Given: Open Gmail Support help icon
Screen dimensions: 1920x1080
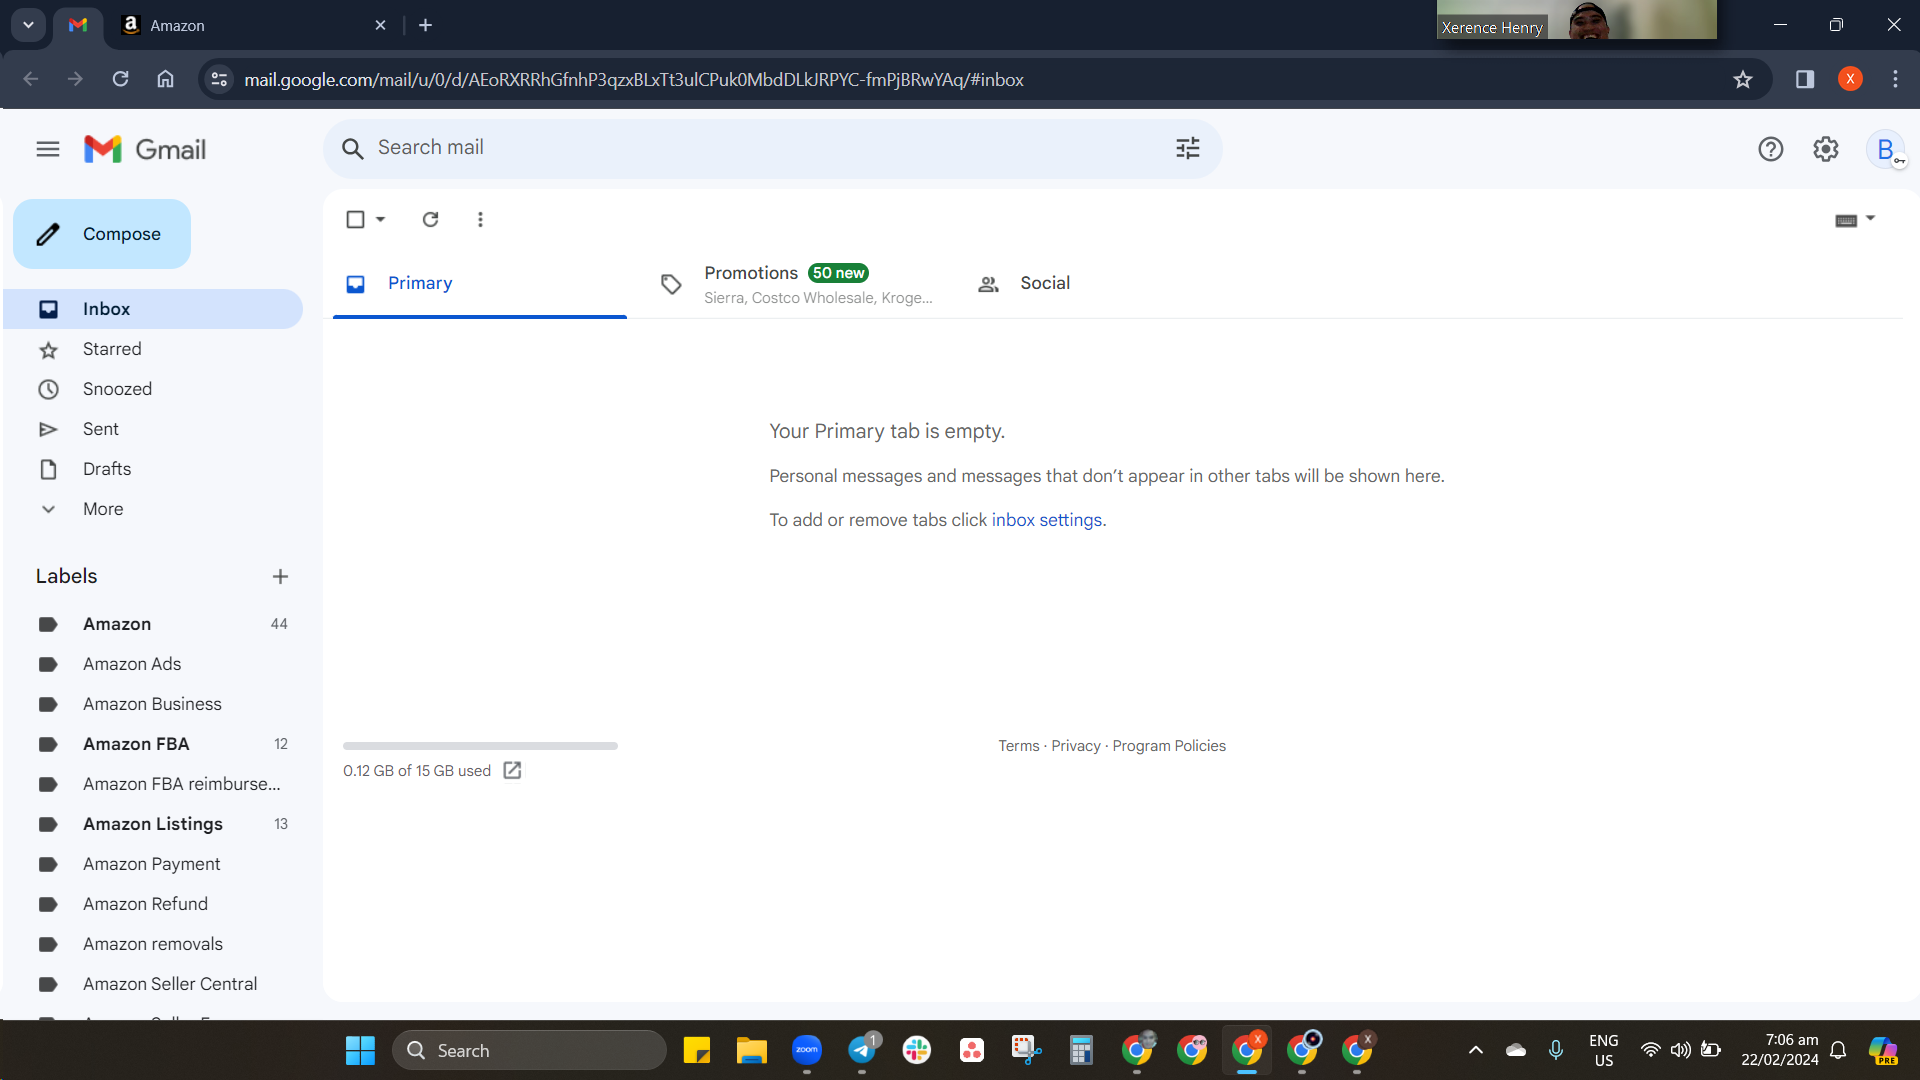Looking at the screenshot, I should 1770,149.
